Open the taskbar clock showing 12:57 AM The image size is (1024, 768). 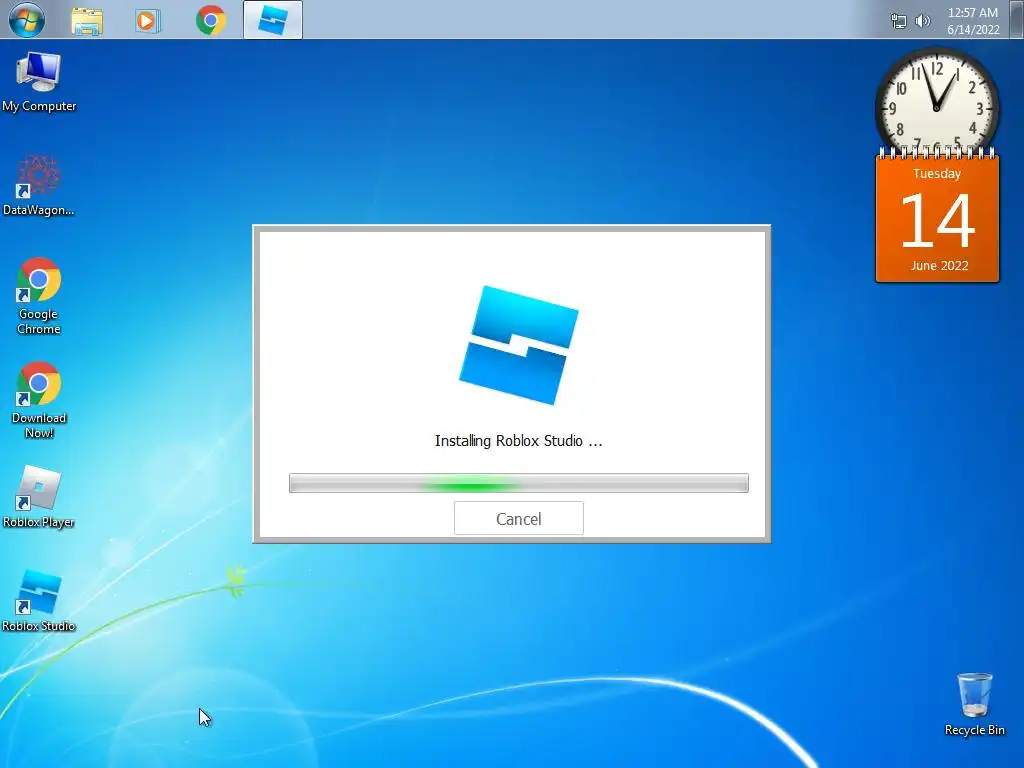[972, 12]
